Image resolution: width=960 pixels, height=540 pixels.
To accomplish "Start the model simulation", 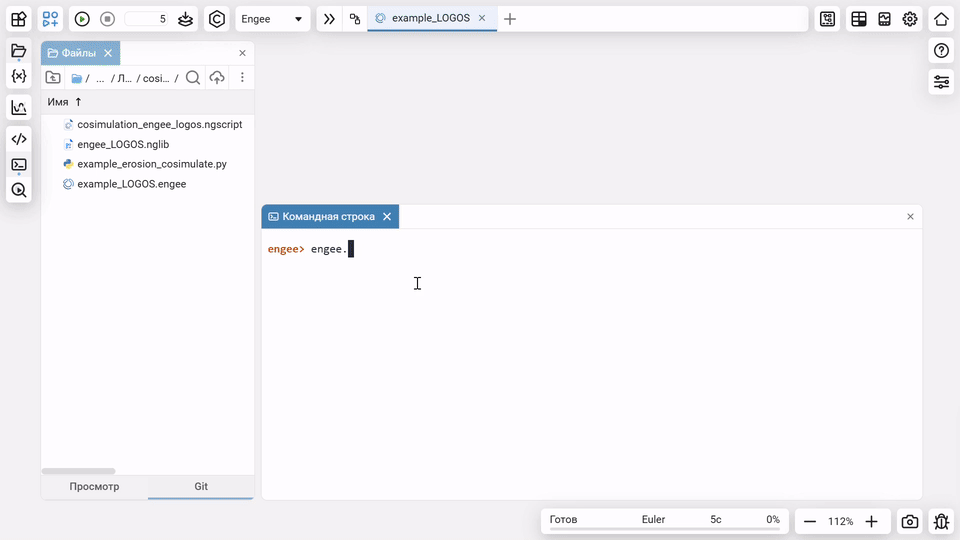I will (82, 19).
